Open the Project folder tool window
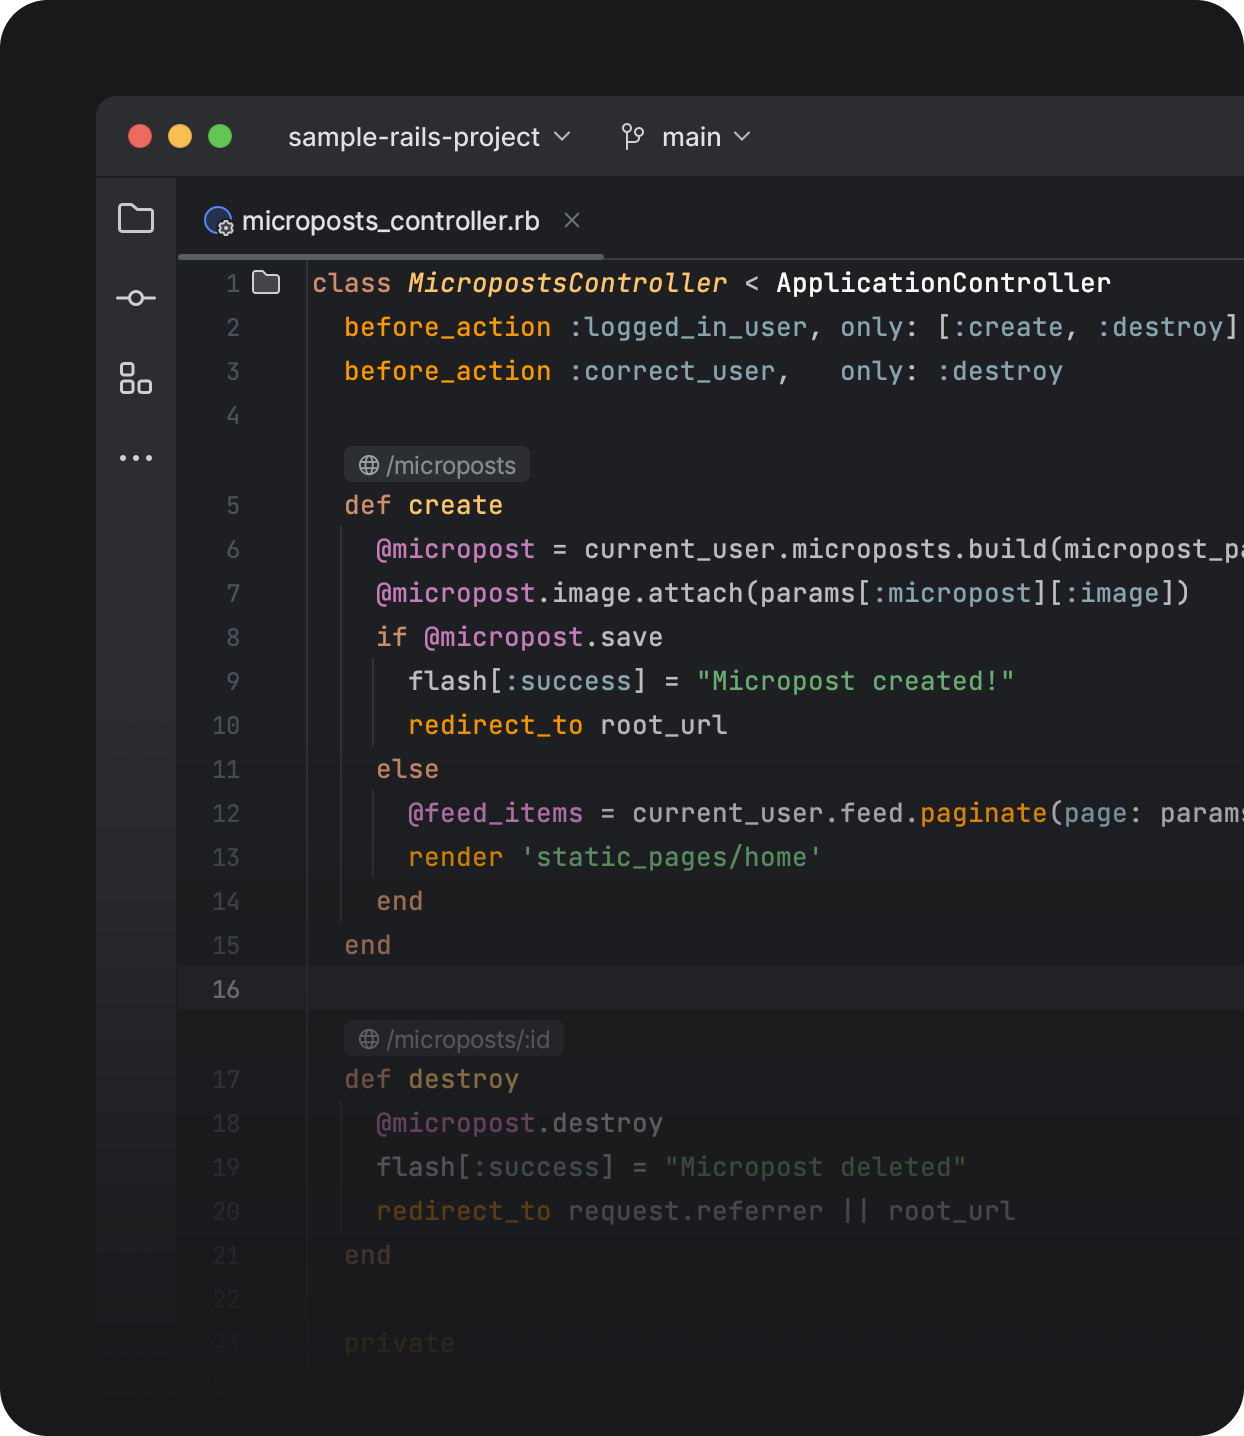Viewport: 1244px width, 1436px height. (136, 219)
